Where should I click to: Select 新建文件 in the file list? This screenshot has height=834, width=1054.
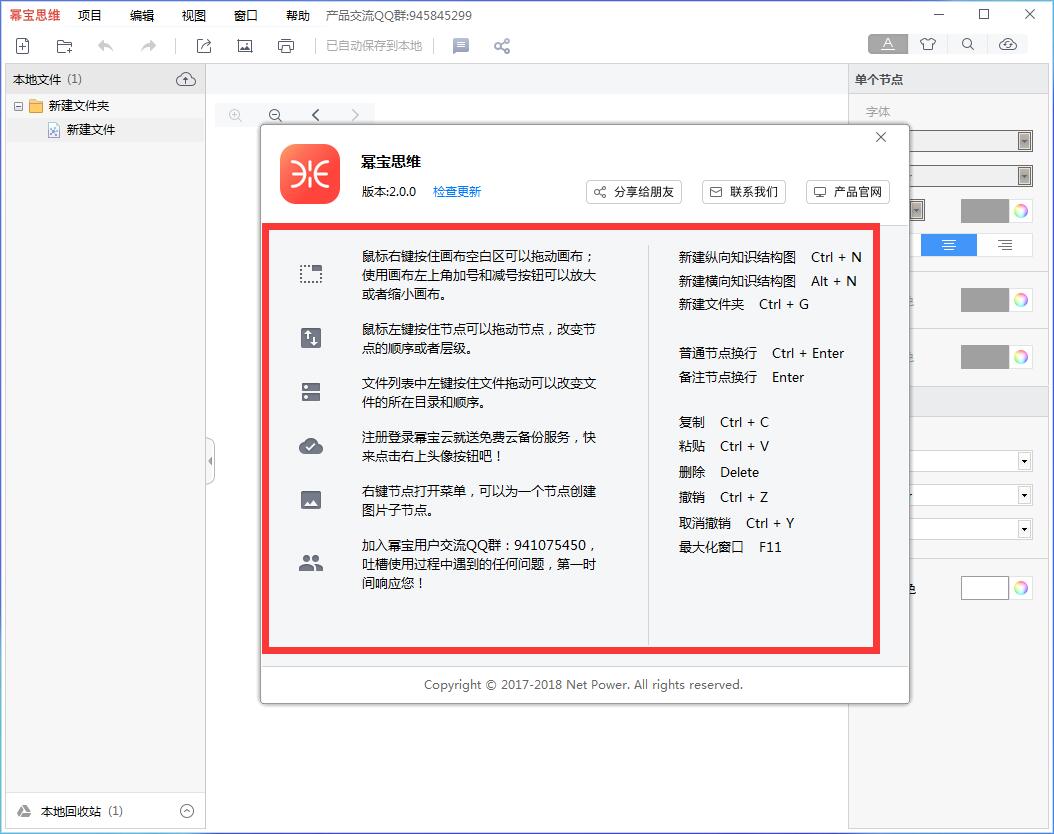[x=90, y=130]
